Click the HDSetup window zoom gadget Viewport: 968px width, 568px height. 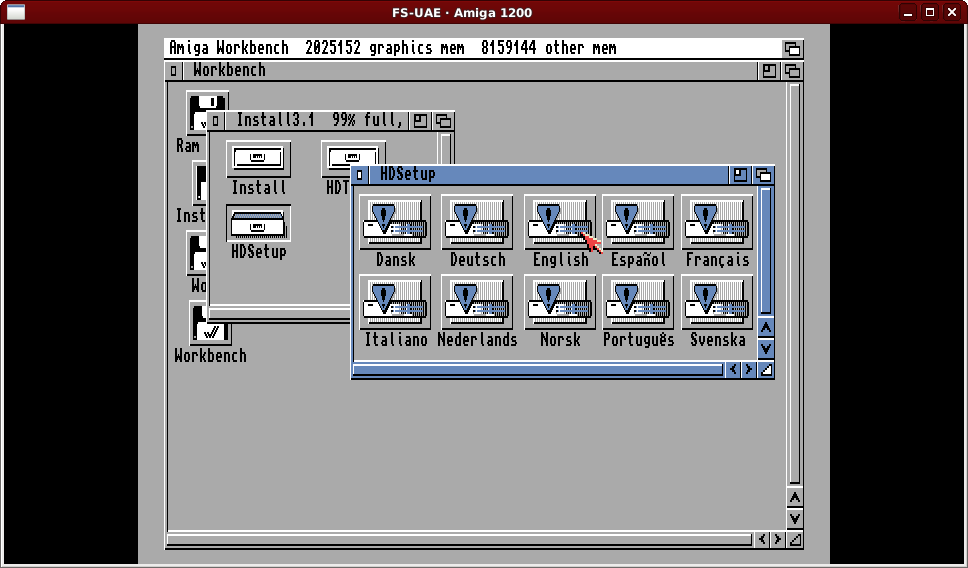point(740,175)
